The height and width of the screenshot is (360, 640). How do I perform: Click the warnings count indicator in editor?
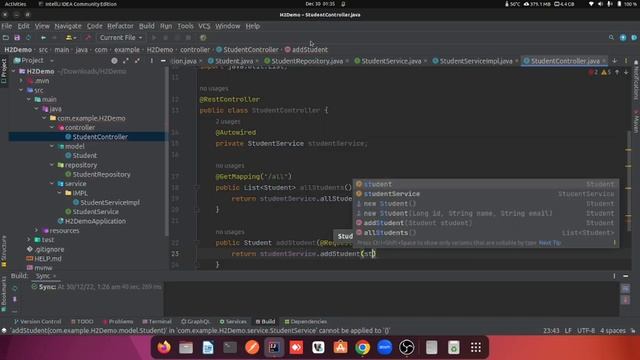[x=606, y=72]
